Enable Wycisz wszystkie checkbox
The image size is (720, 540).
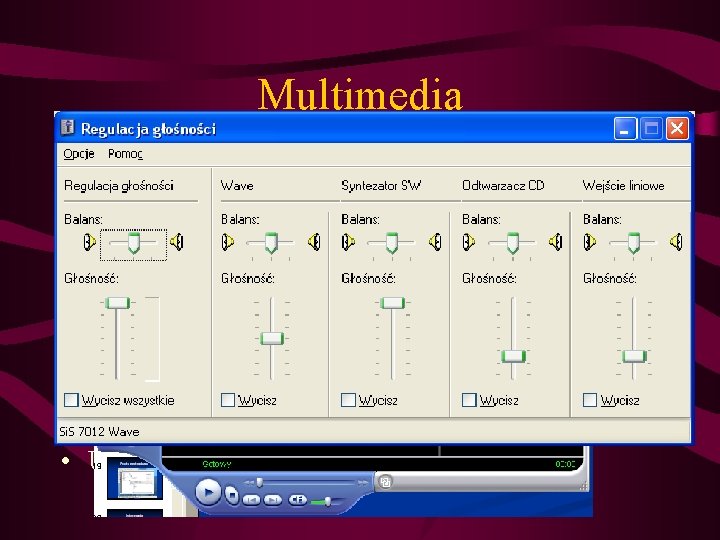click(x=71, y=400)
